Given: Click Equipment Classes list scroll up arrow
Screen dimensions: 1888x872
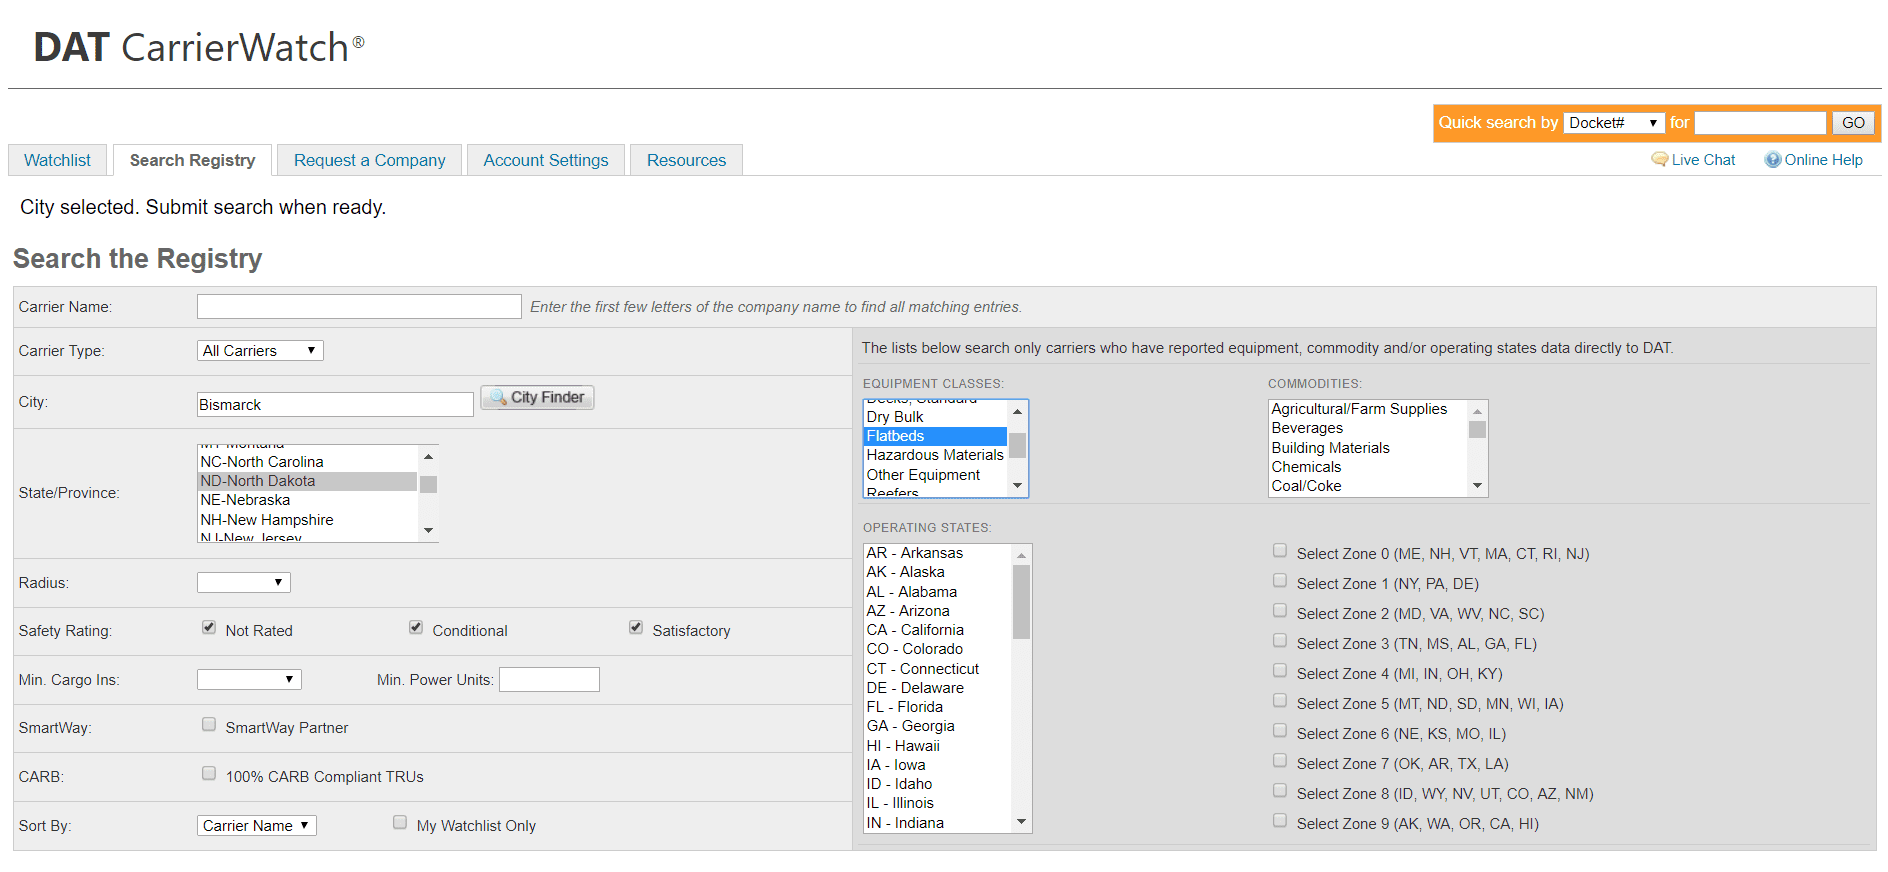Looking at the screenshot, I should click(x=1017, y=412).
